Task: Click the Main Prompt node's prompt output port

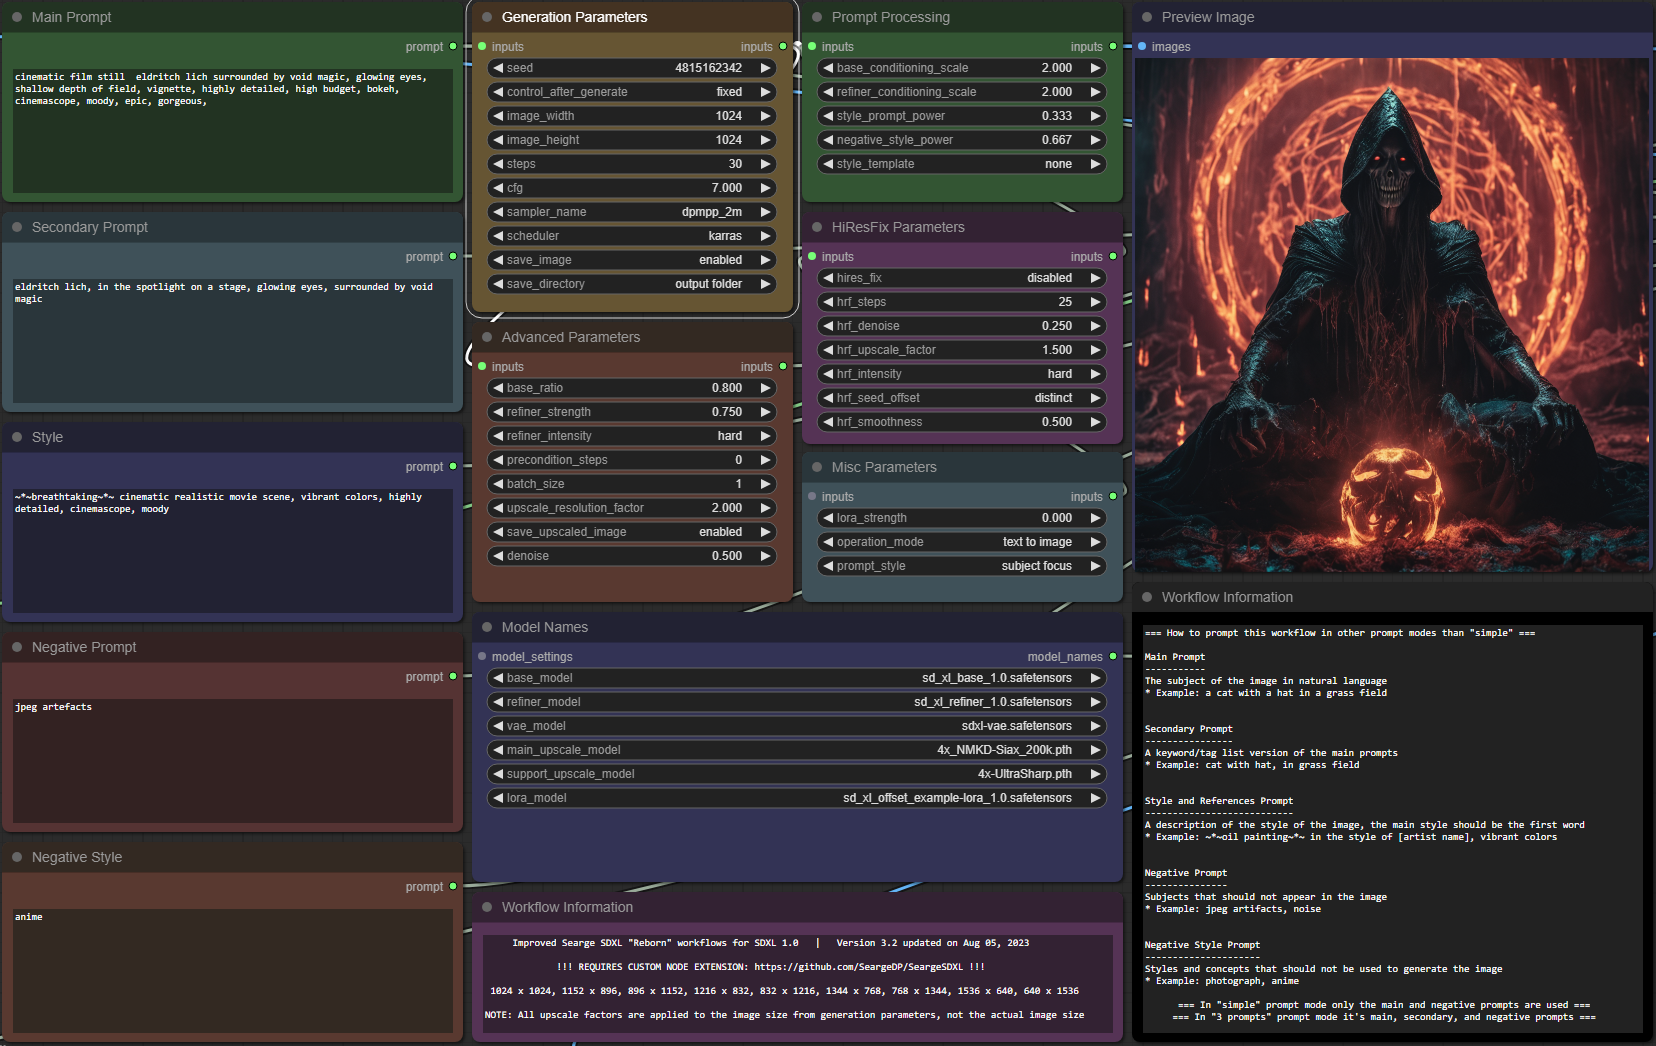Action: [453, 46]
